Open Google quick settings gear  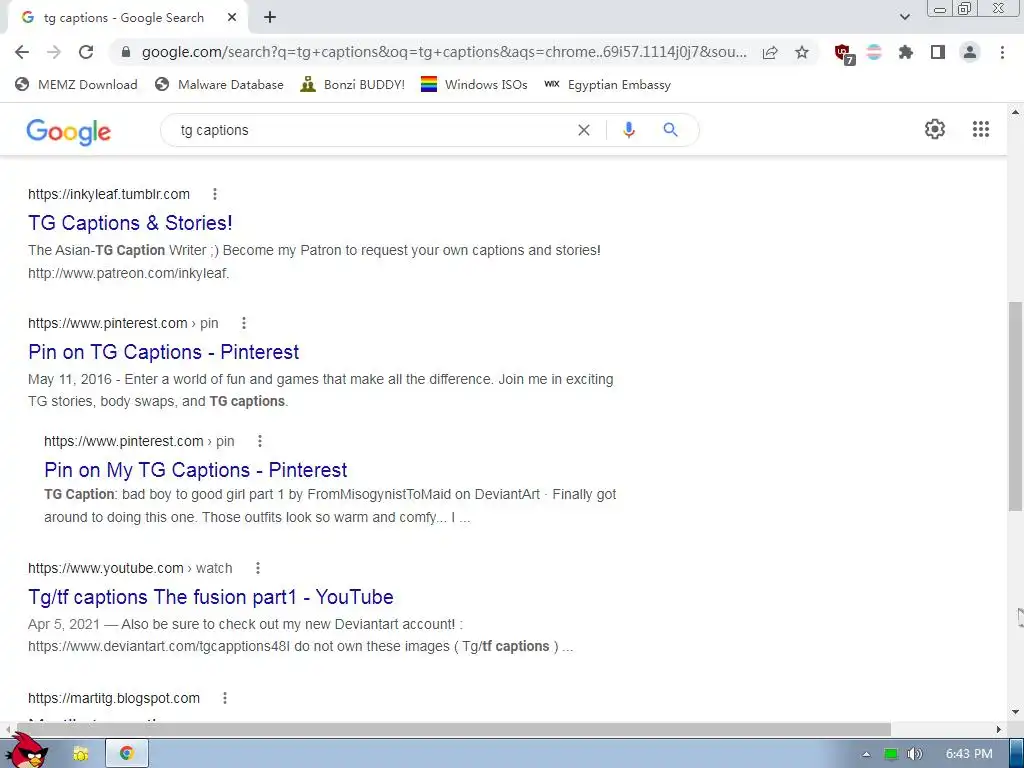tap(935, 129)
